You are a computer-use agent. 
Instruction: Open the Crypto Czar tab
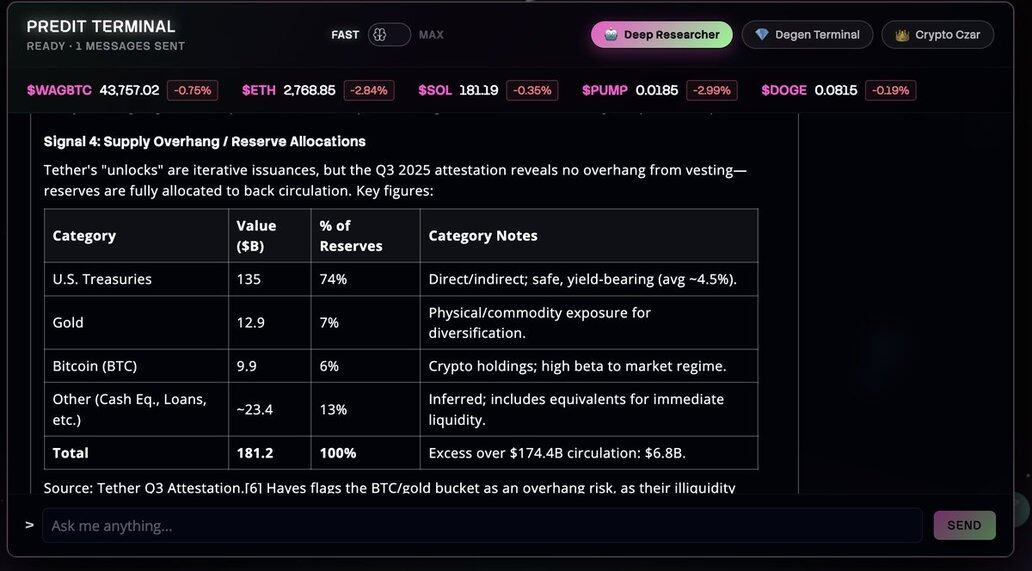937,35
